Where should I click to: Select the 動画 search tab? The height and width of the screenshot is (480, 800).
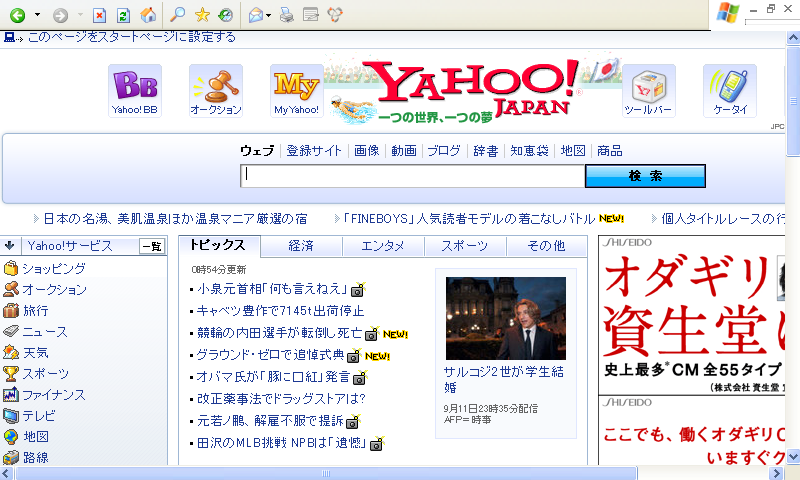coord(404,150)
